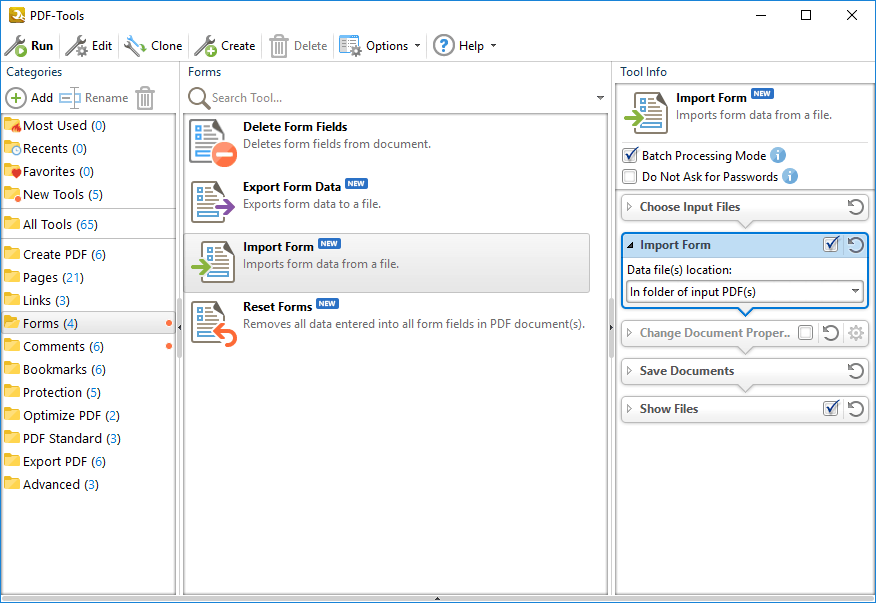
Task: Click the PDF-Tools app icon in title bar
Action: (x=17, y=15)
